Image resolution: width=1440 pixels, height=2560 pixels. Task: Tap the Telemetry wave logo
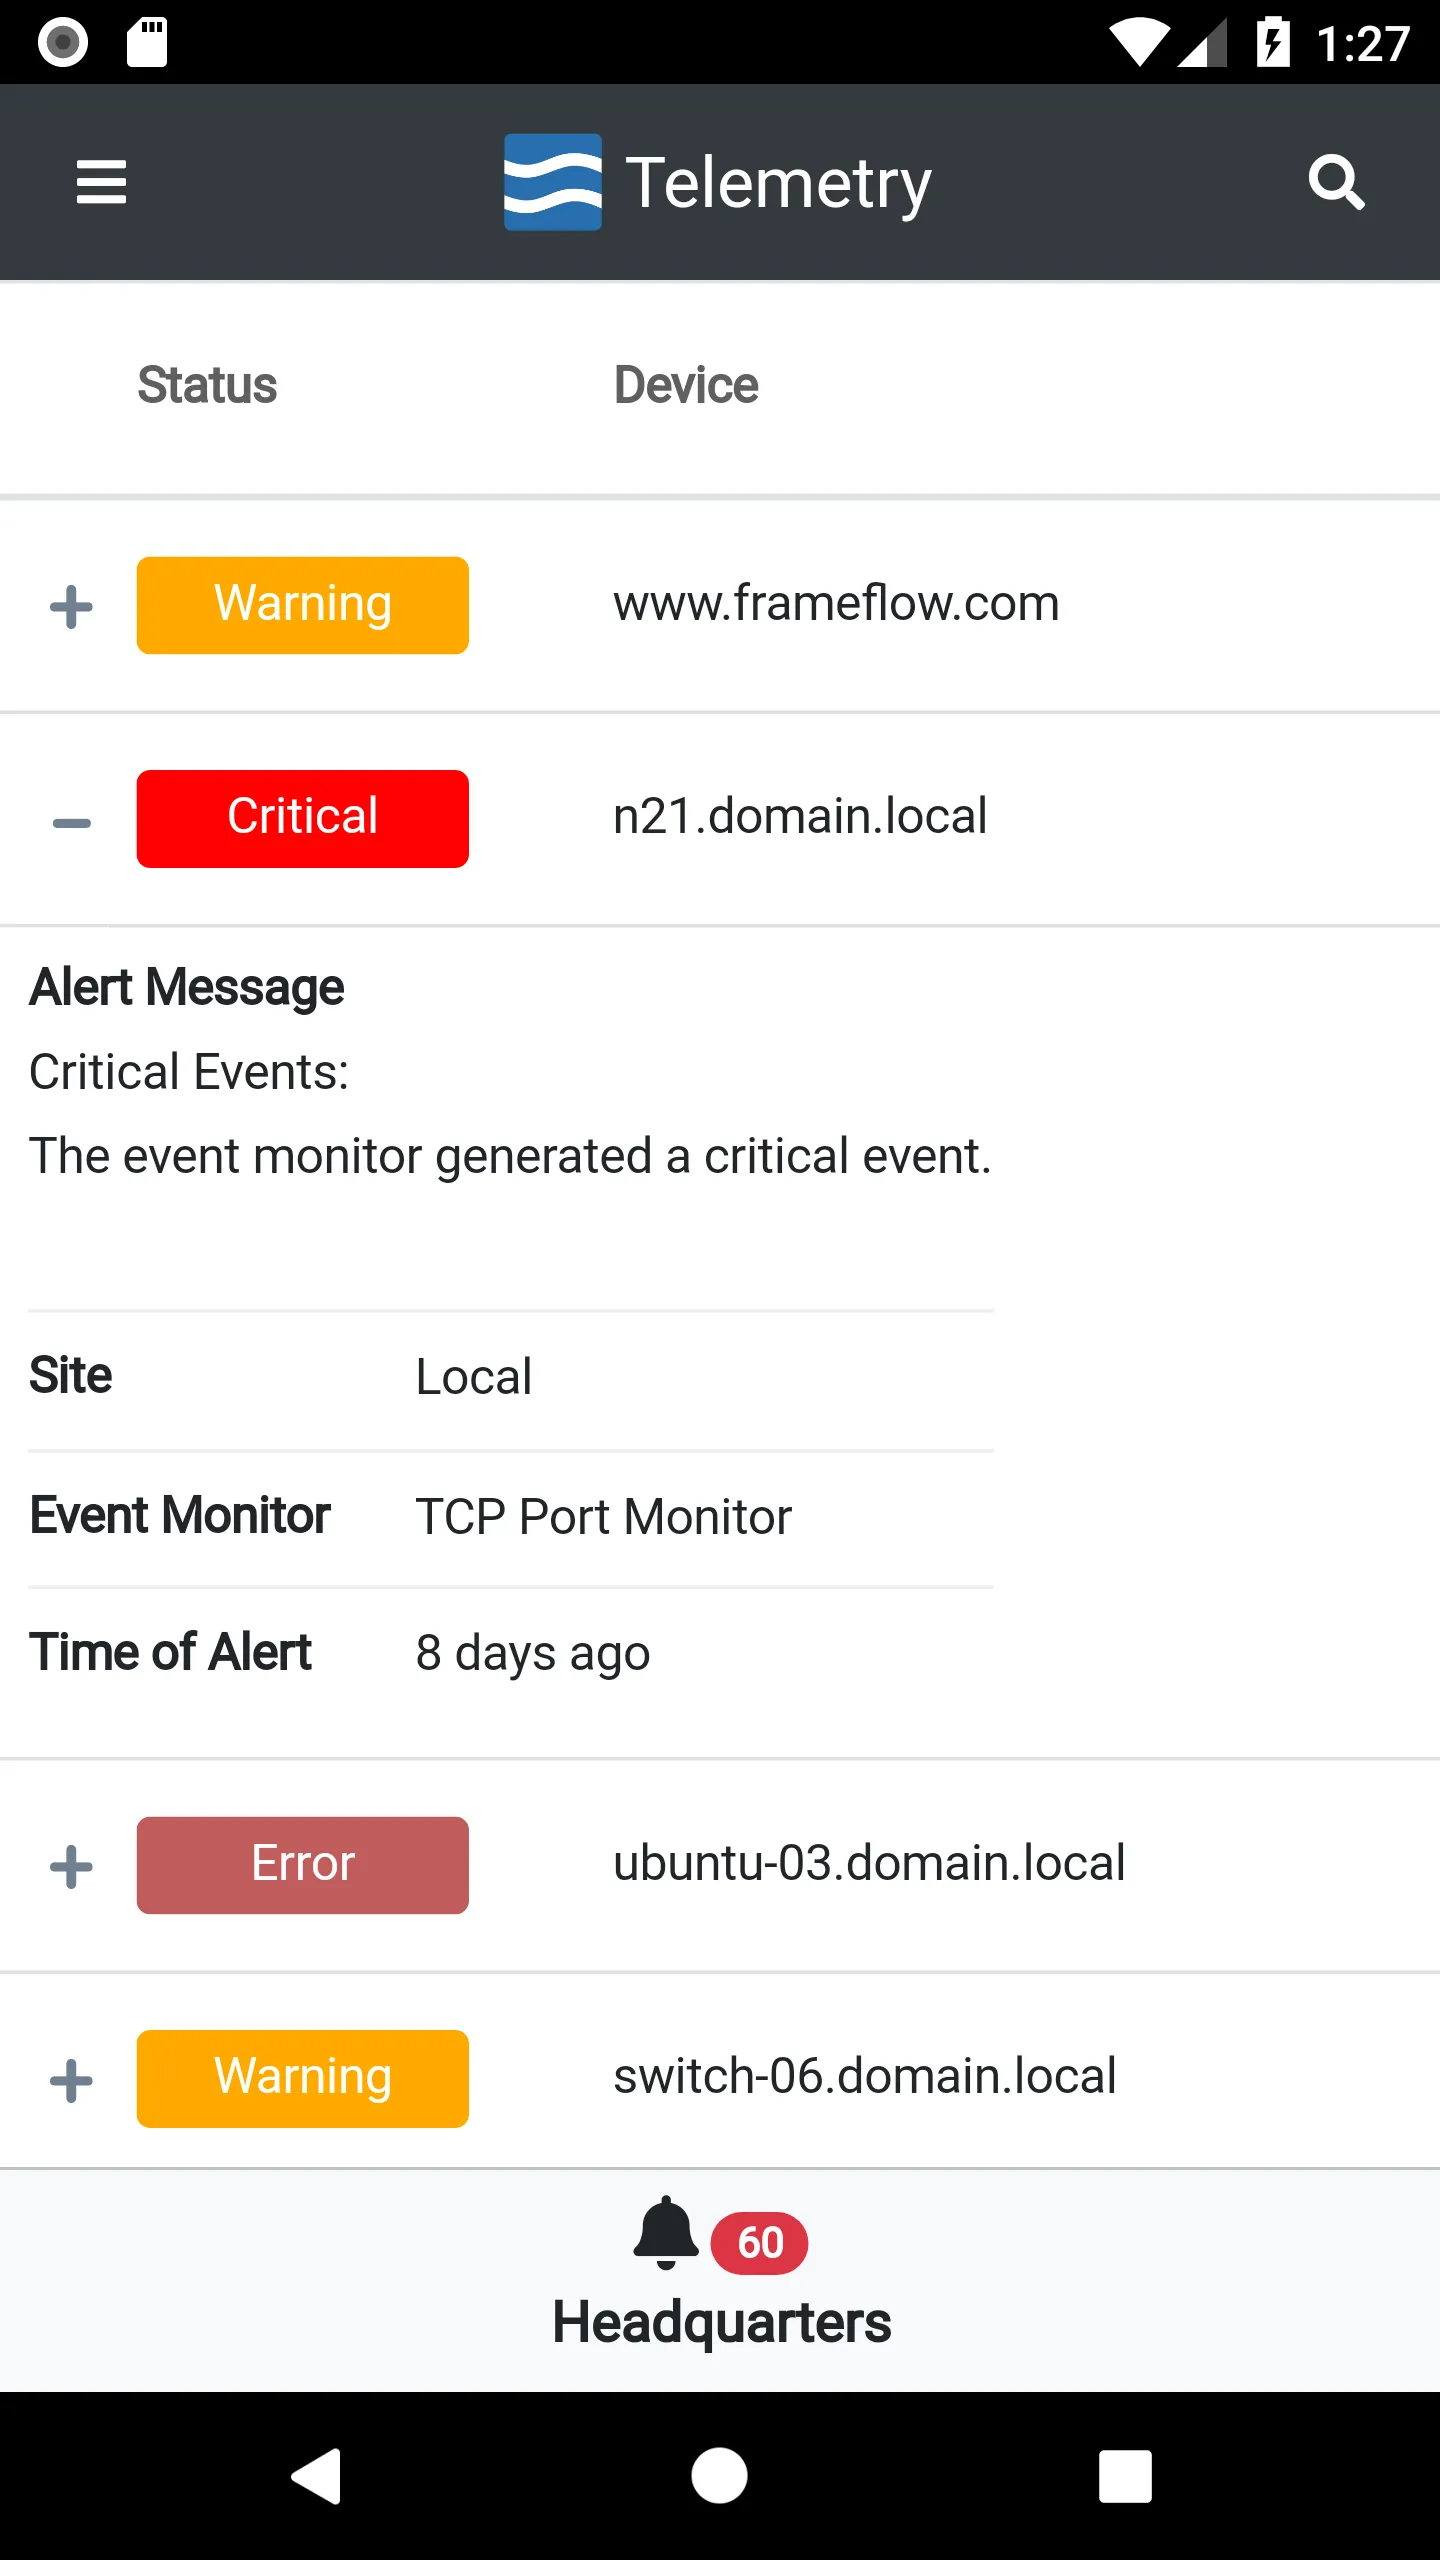click(553, 182)
